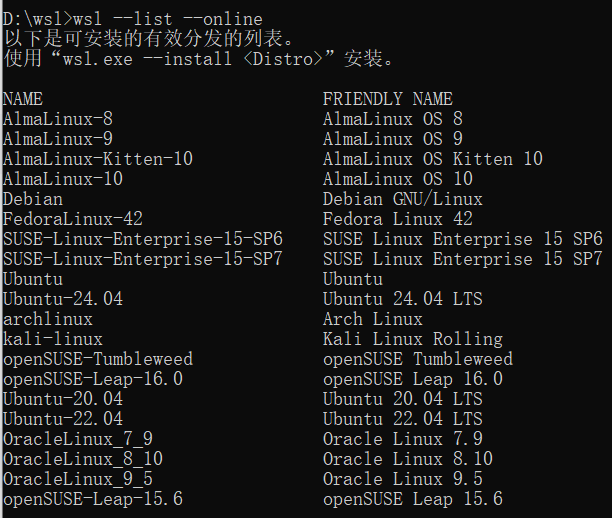This screenshot has width=612, height=518.
Task: Click the Debian entry in NAME column
Action: tap(33, 198)
